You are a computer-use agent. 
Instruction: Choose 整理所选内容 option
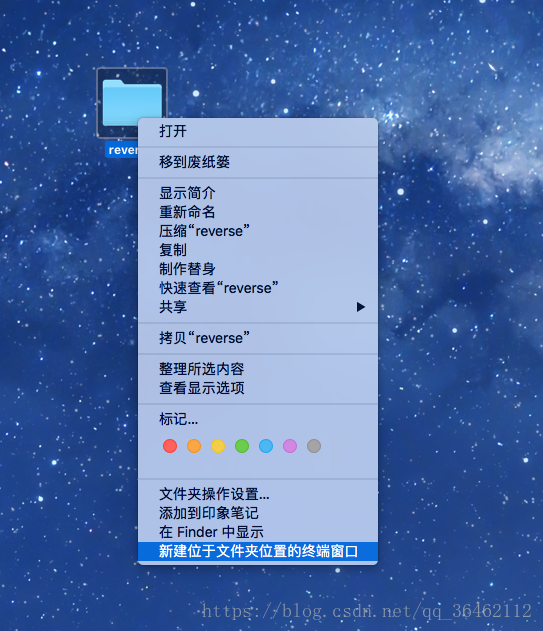tap(258, 369)
